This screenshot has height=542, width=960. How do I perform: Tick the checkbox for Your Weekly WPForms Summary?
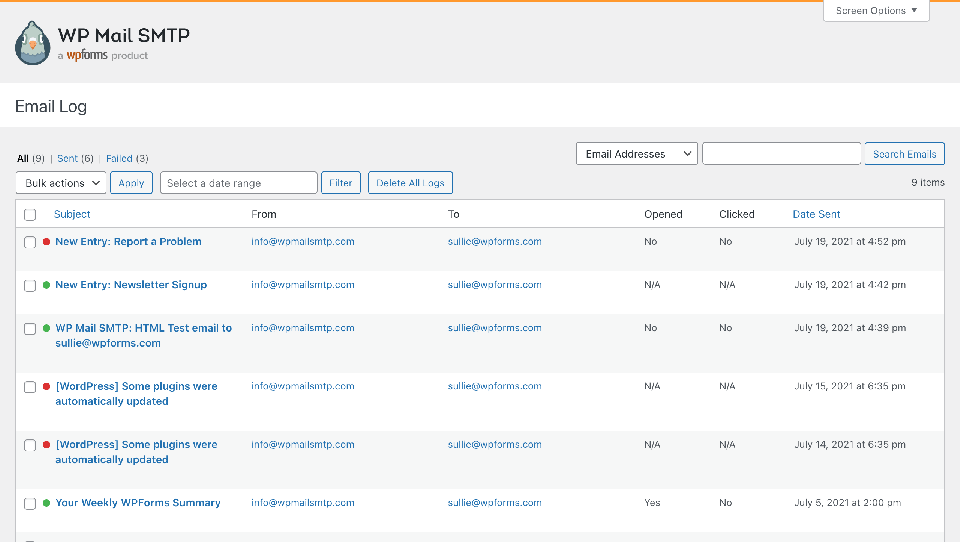pyautogui.click(x=30, y=503)
